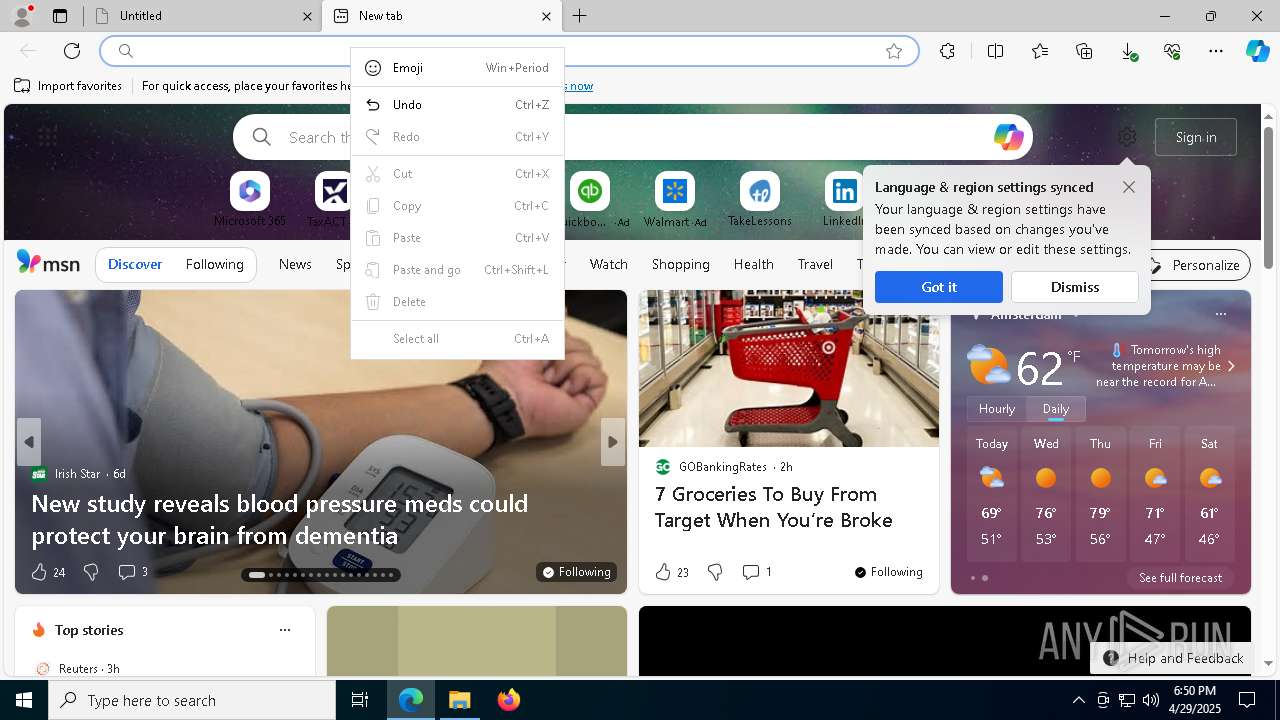Open the TakeLessons shortcut tile

[x=760, y=199]
